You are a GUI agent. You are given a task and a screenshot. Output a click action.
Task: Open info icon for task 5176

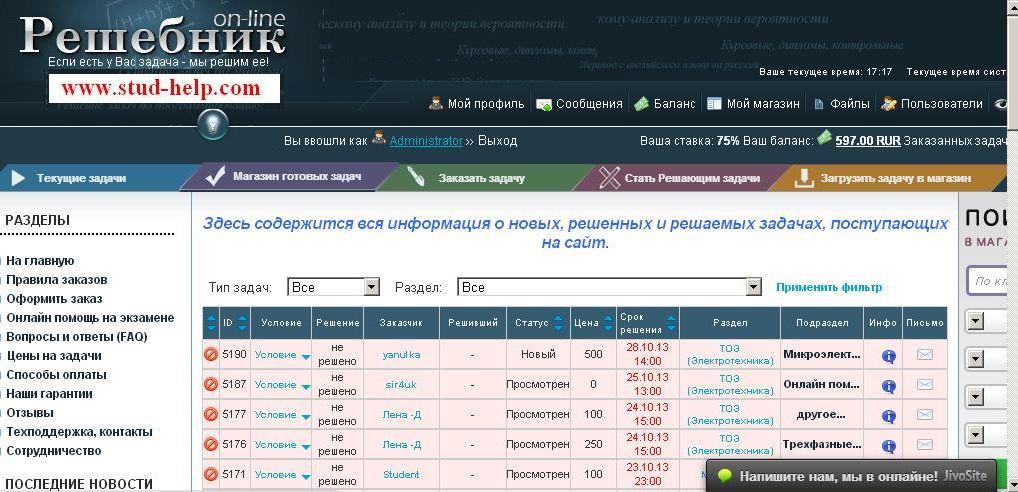pyautogui.click(x=889, y=446)
